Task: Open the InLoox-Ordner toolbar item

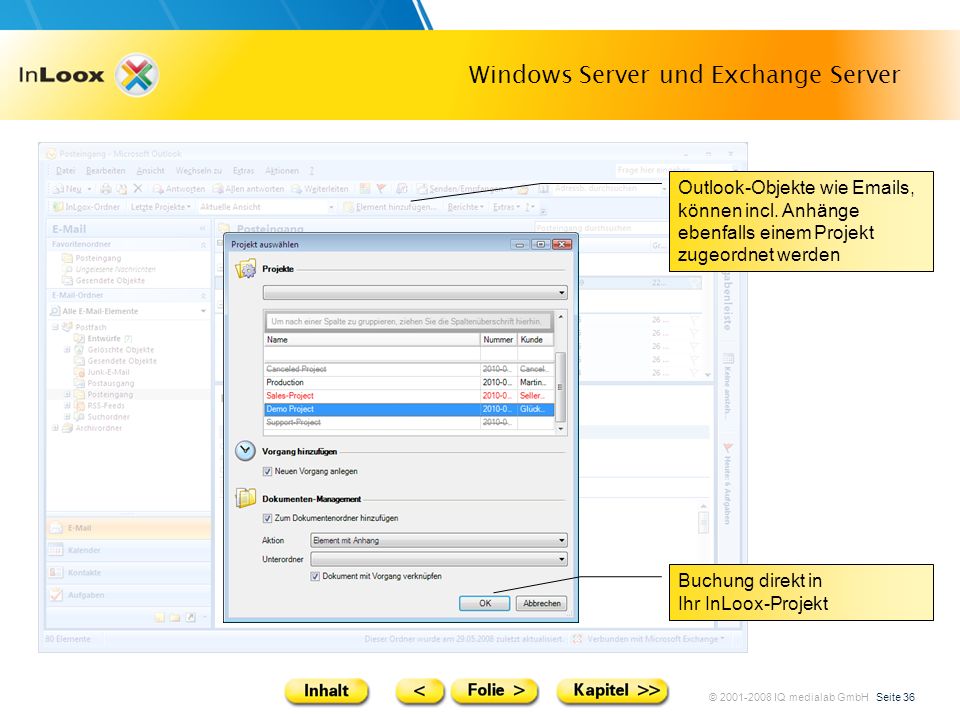Action: point(87,207)
